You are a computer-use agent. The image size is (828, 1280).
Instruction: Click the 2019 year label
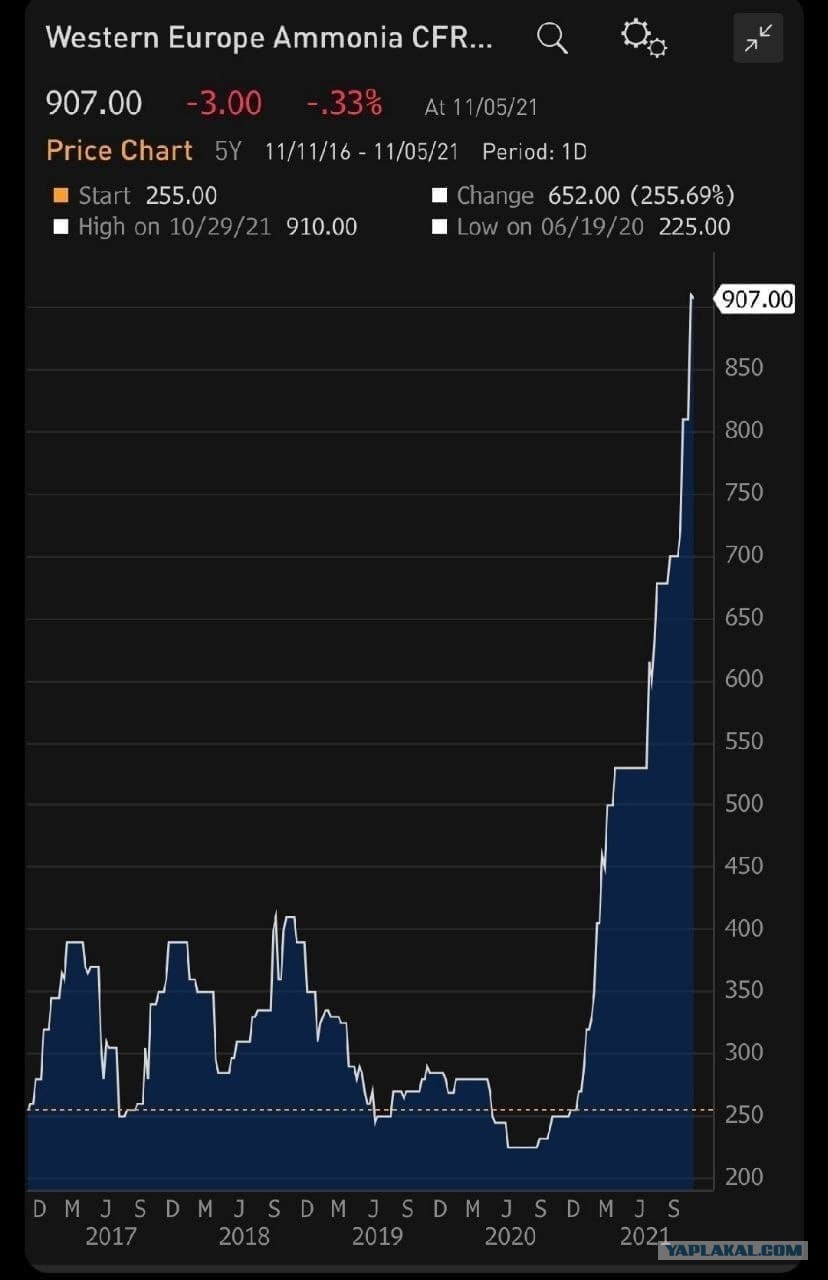[x=377, y=1237]
